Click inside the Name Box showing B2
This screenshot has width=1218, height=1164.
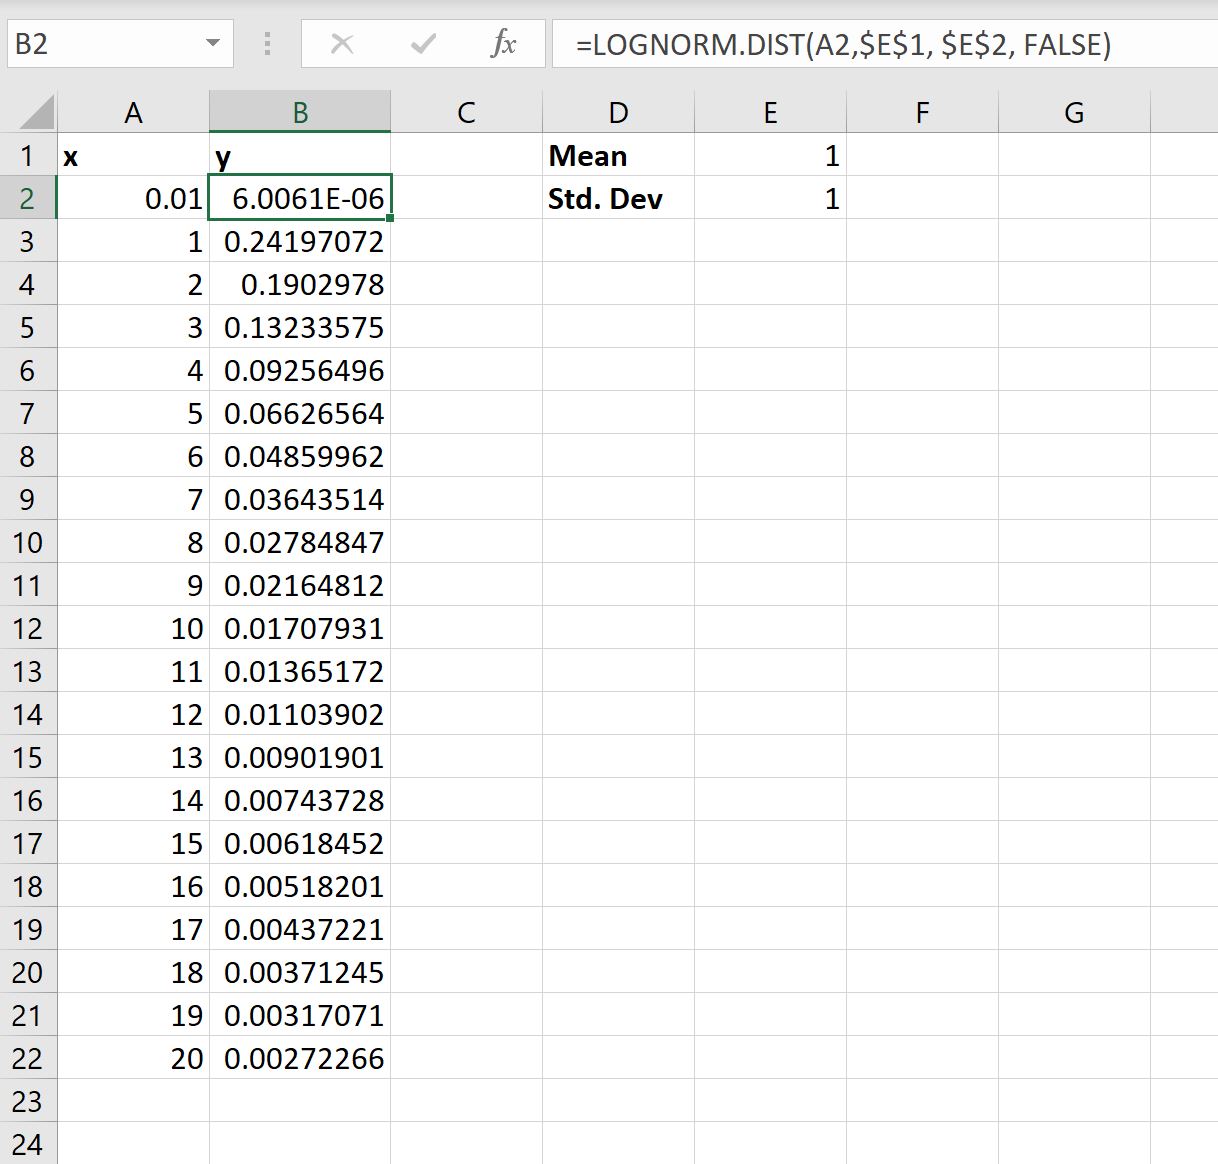[x=100, y=44]
